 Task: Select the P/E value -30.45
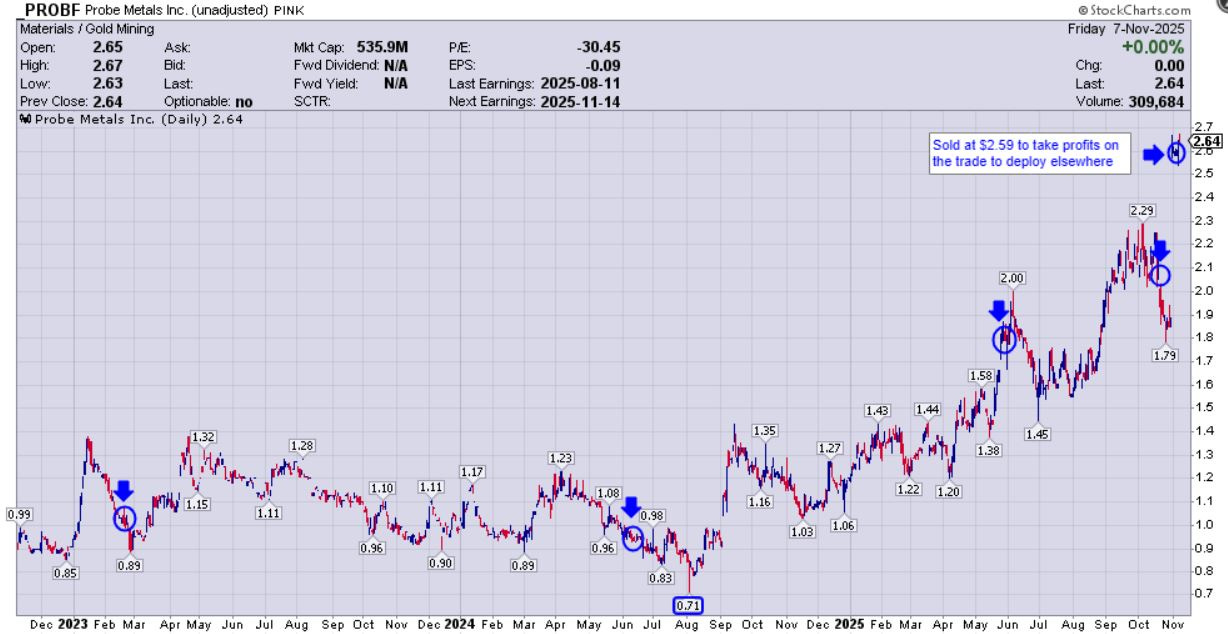click(x=597, y=47)
